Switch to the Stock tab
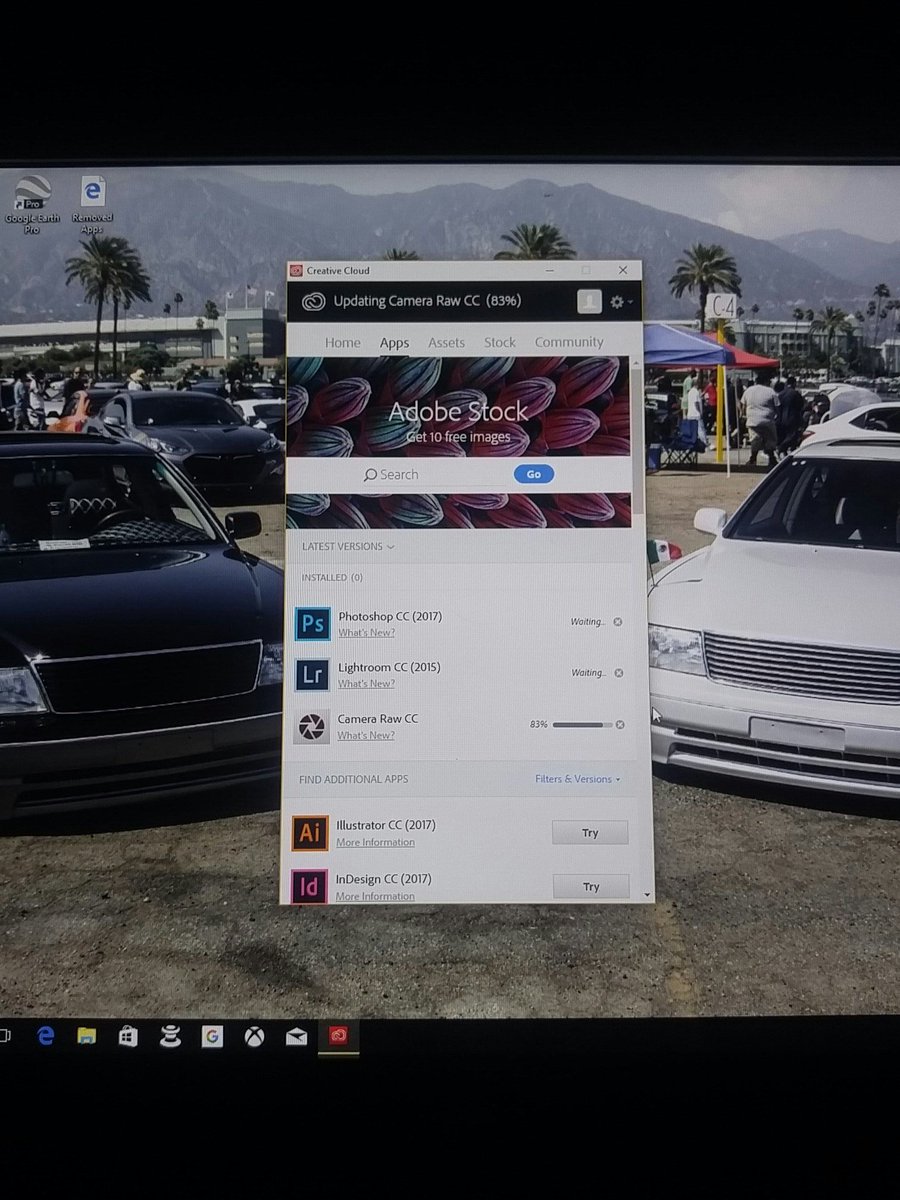 click(500, 342)
